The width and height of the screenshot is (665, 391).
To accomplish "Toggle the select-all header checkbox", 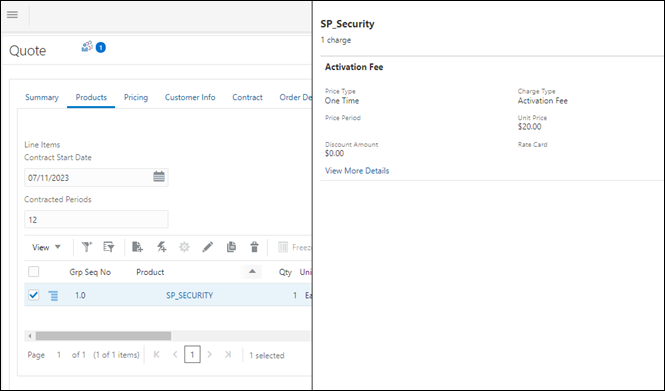I will (x=34, y=271).
